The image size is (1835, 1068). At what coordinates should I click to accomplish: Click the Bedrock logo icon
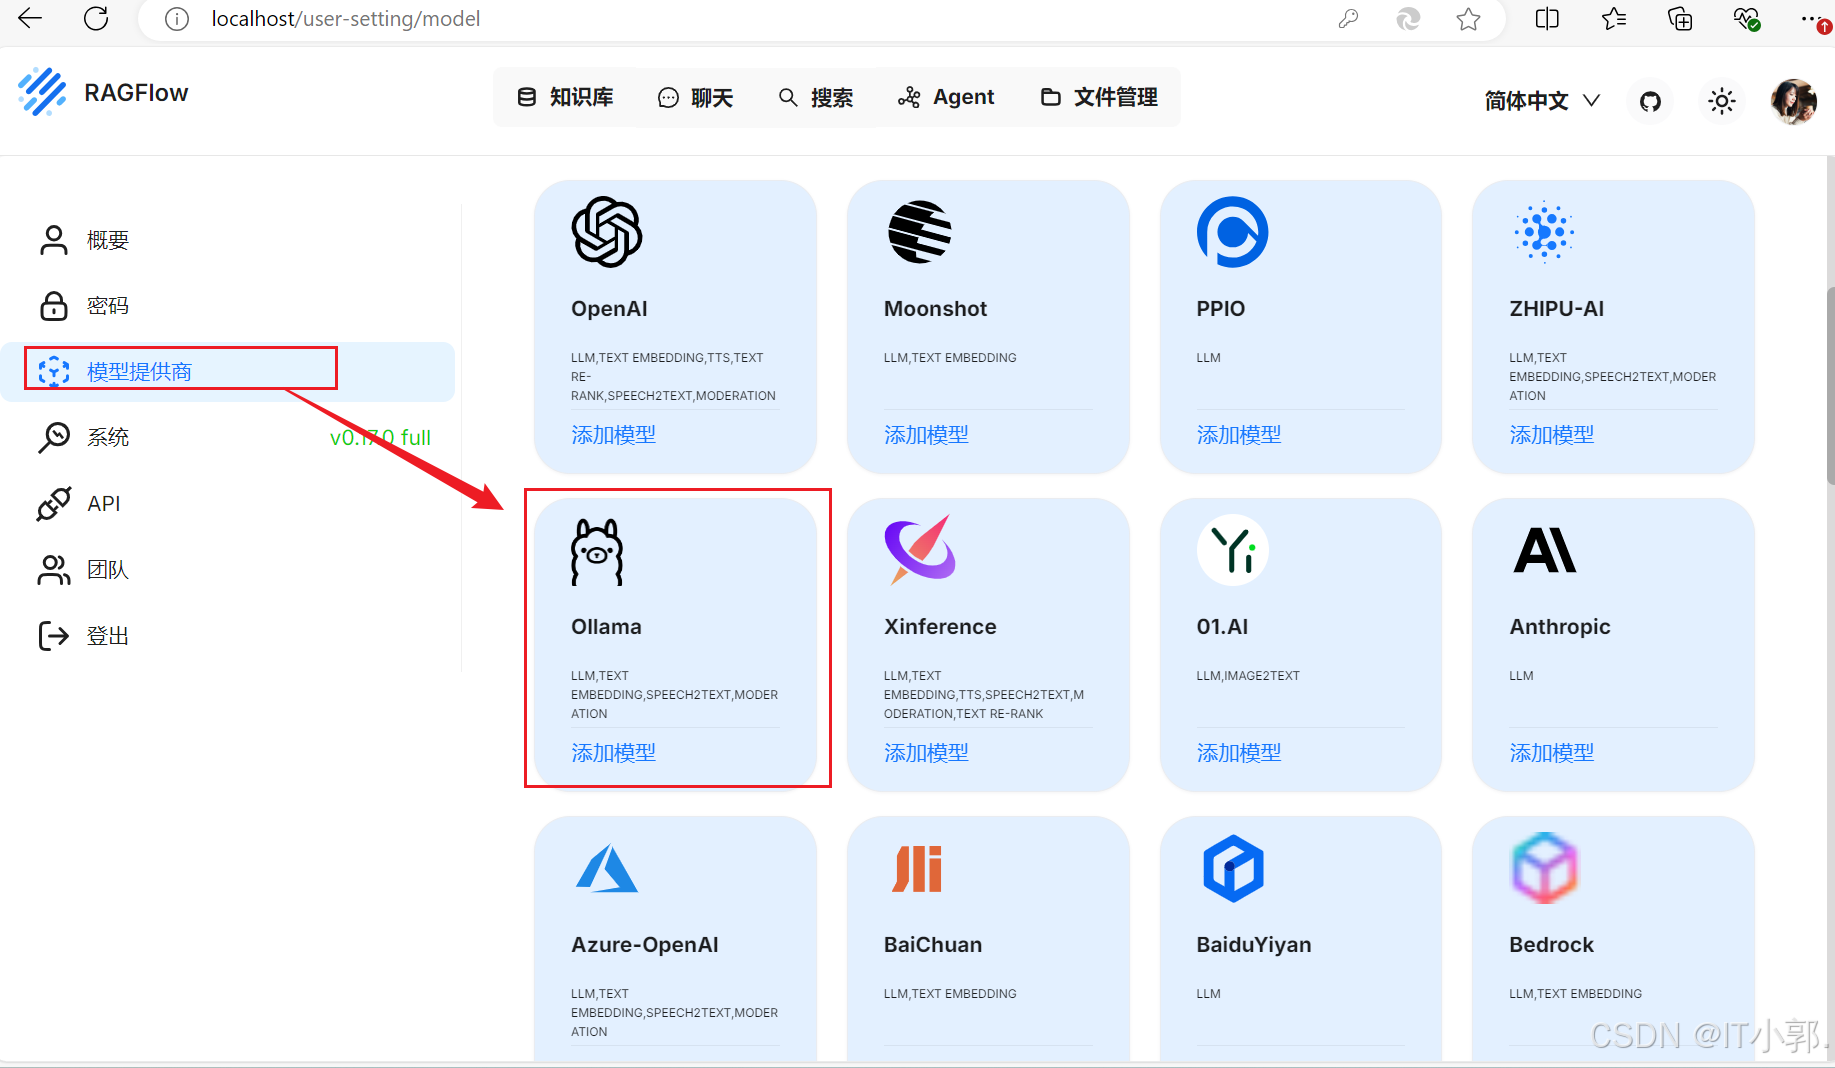[x=1545, y=868]
